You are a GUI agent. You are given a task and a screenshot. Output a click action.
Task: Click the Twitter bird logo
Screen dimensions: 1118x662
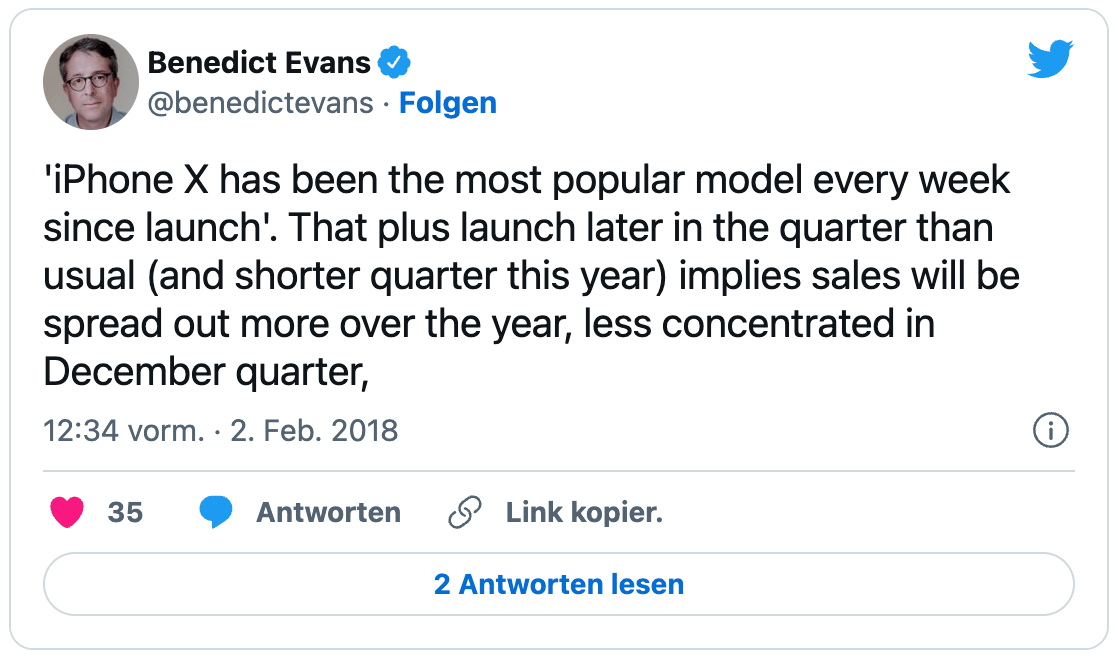(x=1050, y=58)
